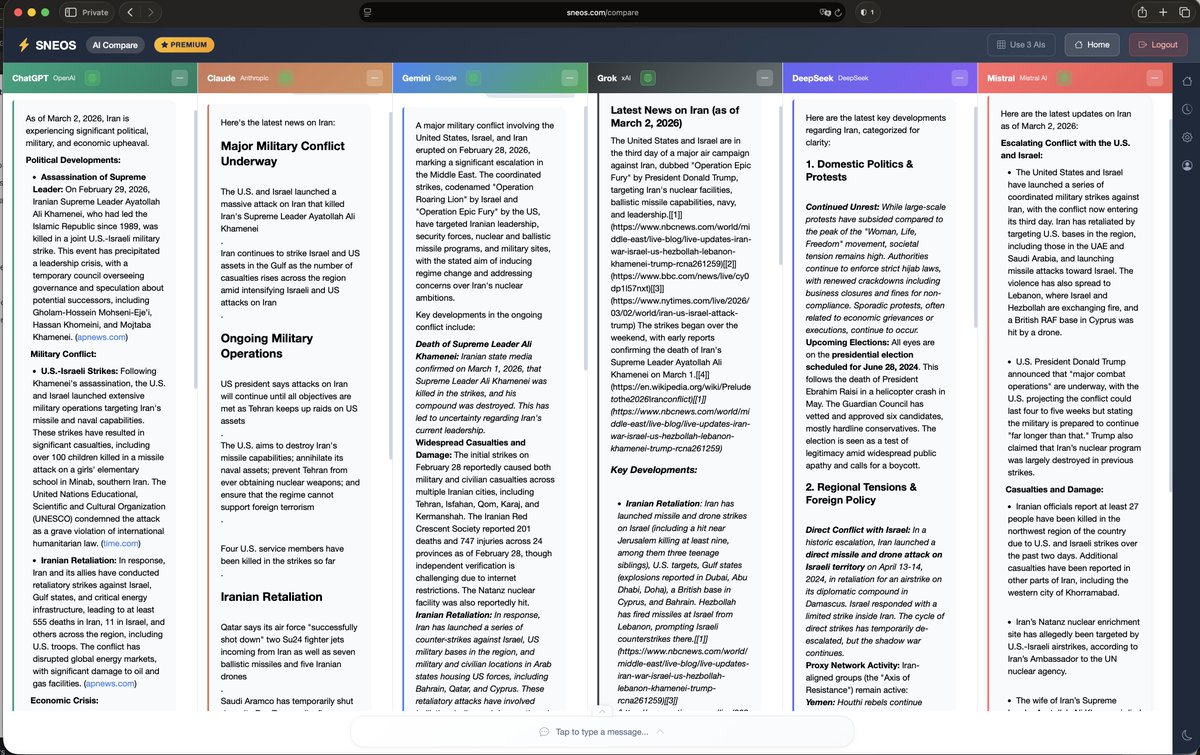Click the DeepSeek column header title
The image size is (1200, 755).
click(812, 77)
